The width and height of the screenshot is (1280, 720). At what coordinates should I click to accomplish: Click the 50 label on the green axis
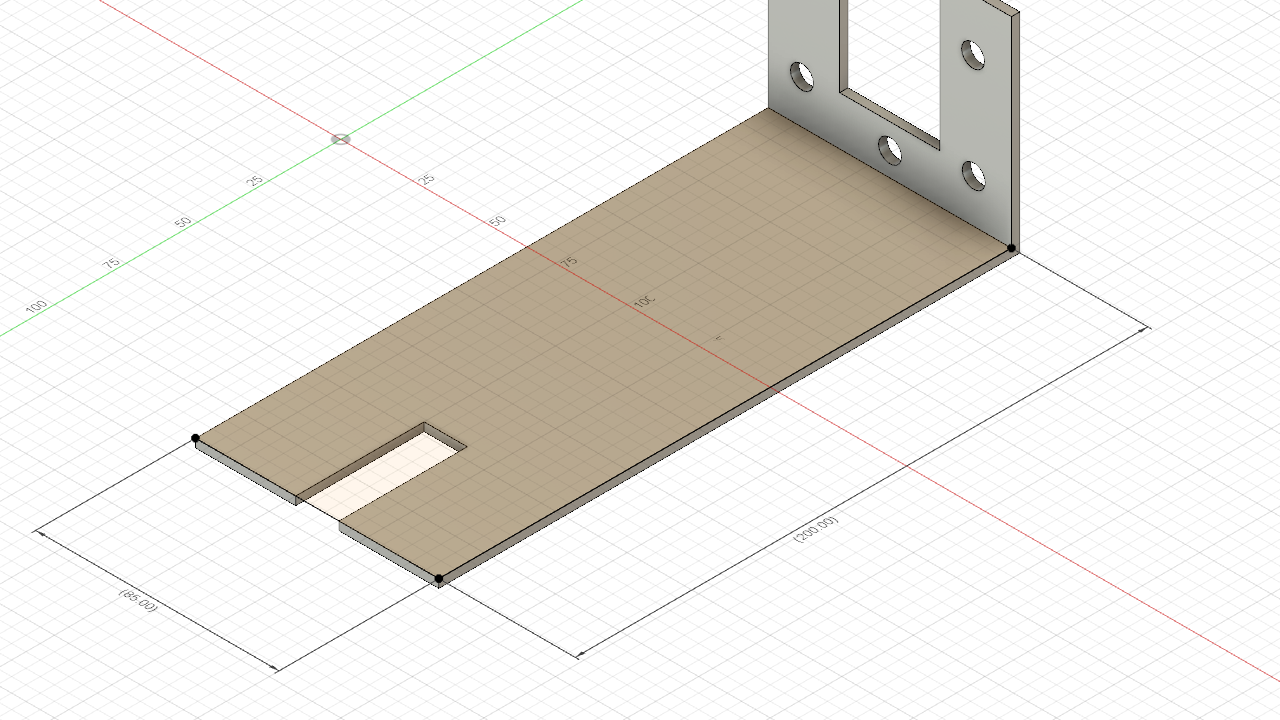(183, 222)
